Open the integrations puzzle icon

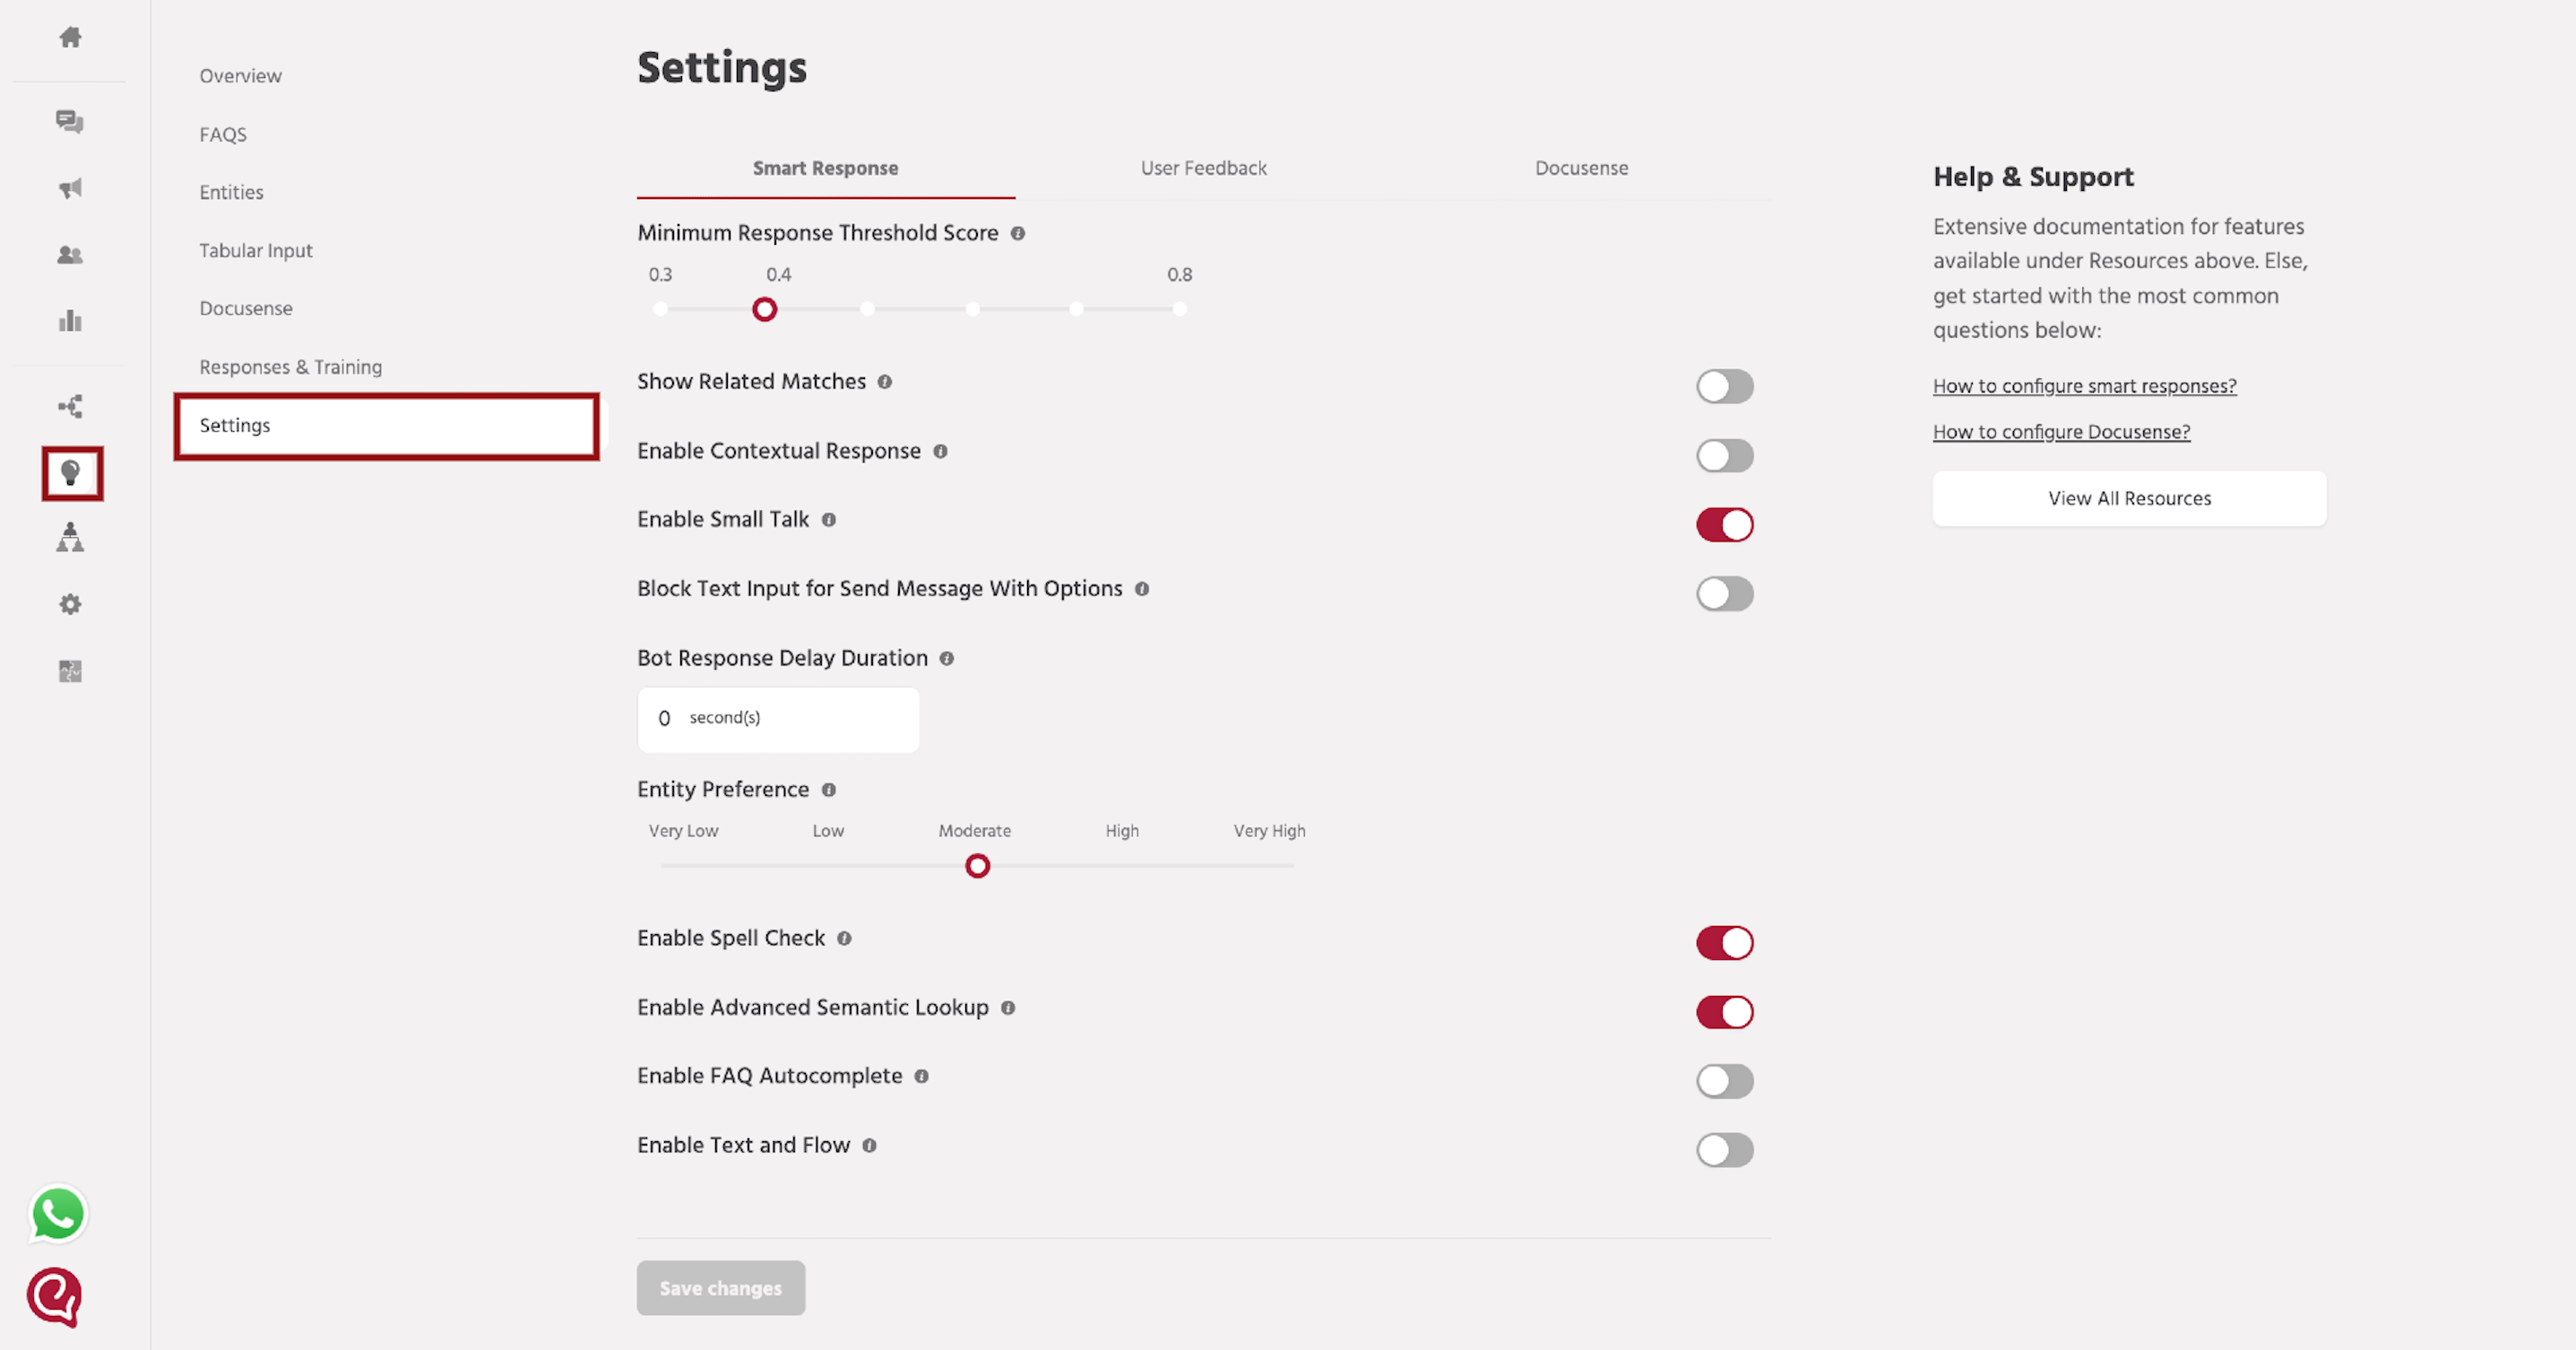tap(70, 671)
